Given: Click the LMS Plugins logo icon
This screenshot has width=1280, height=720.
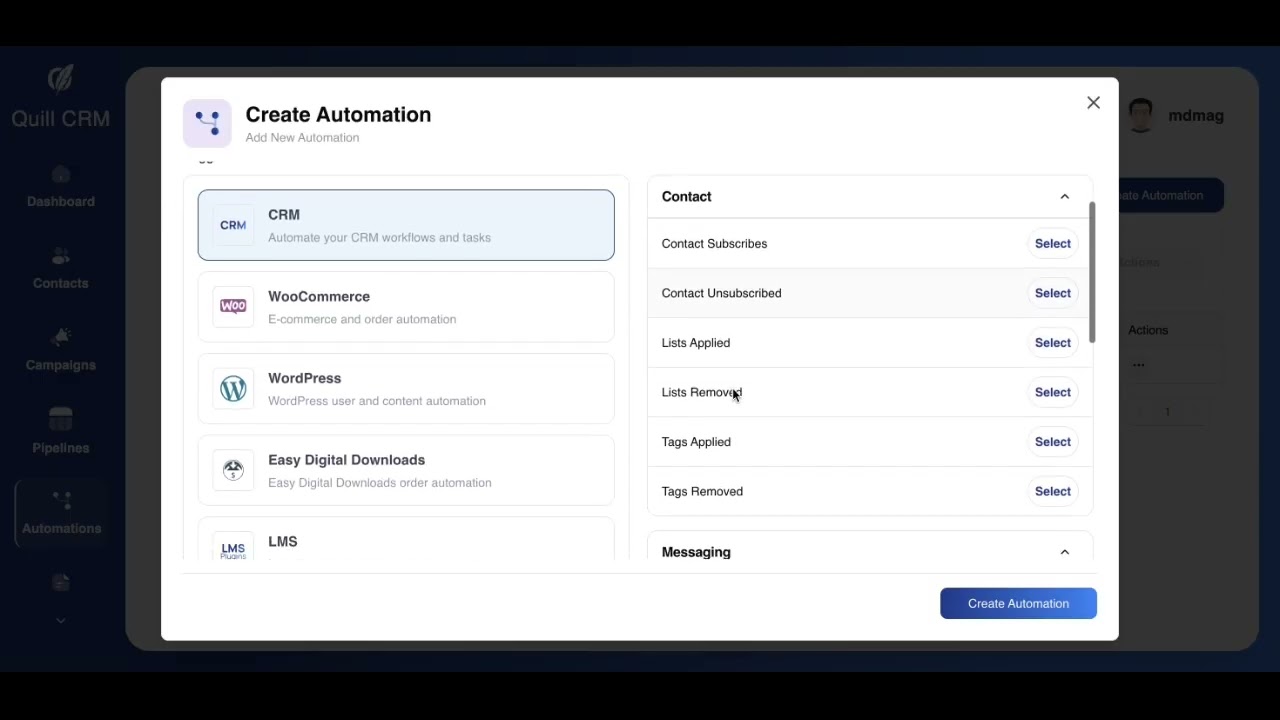Looking at the screenshot, I should pos(233,548).
